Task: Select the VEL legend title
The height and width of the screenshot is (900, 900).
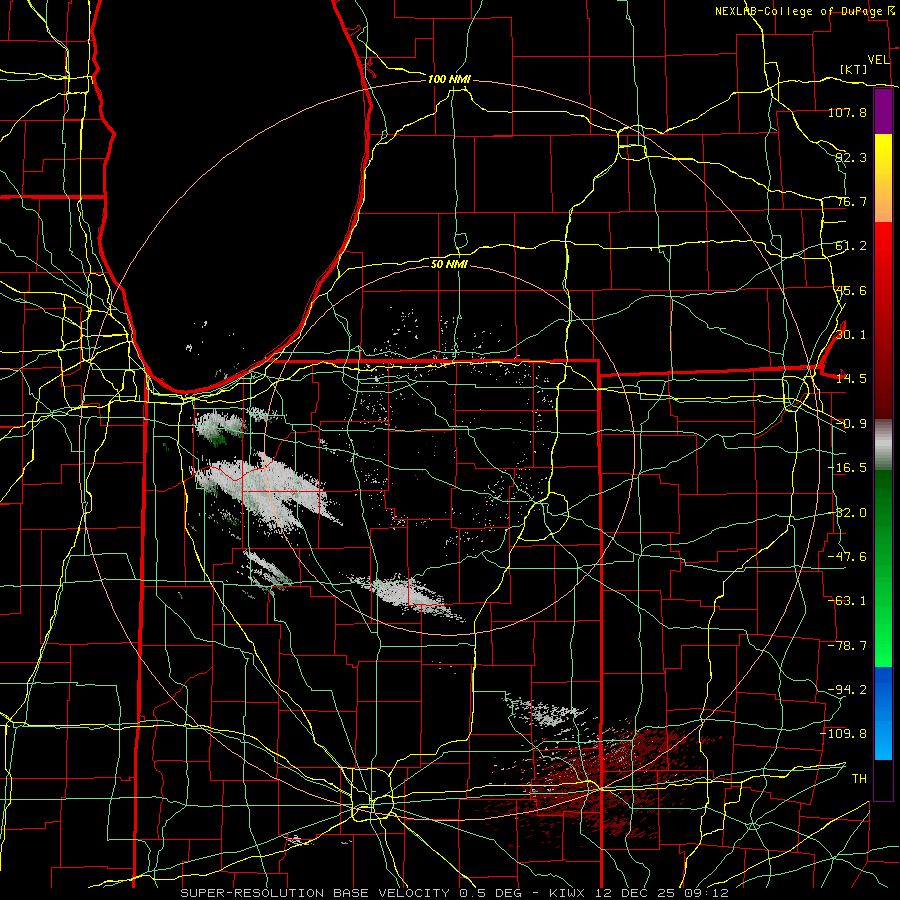Action: coord(879,60)
